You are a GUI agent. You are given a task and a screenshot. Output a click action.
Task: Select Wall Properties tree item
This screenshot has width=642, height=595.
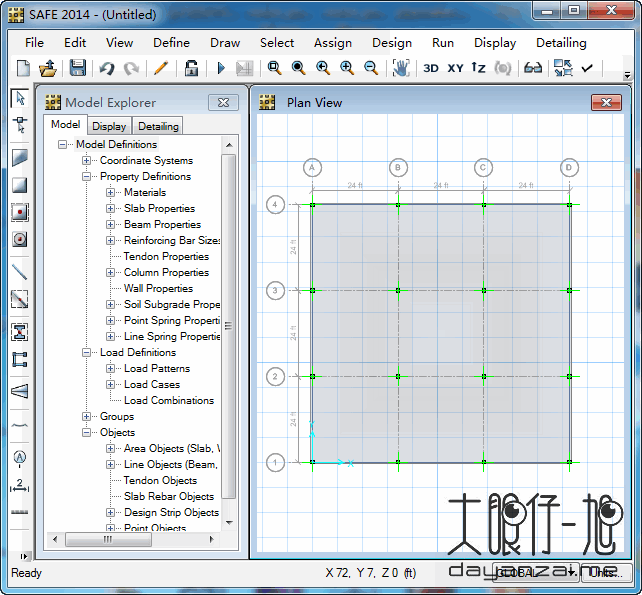(x=158, y=288)
